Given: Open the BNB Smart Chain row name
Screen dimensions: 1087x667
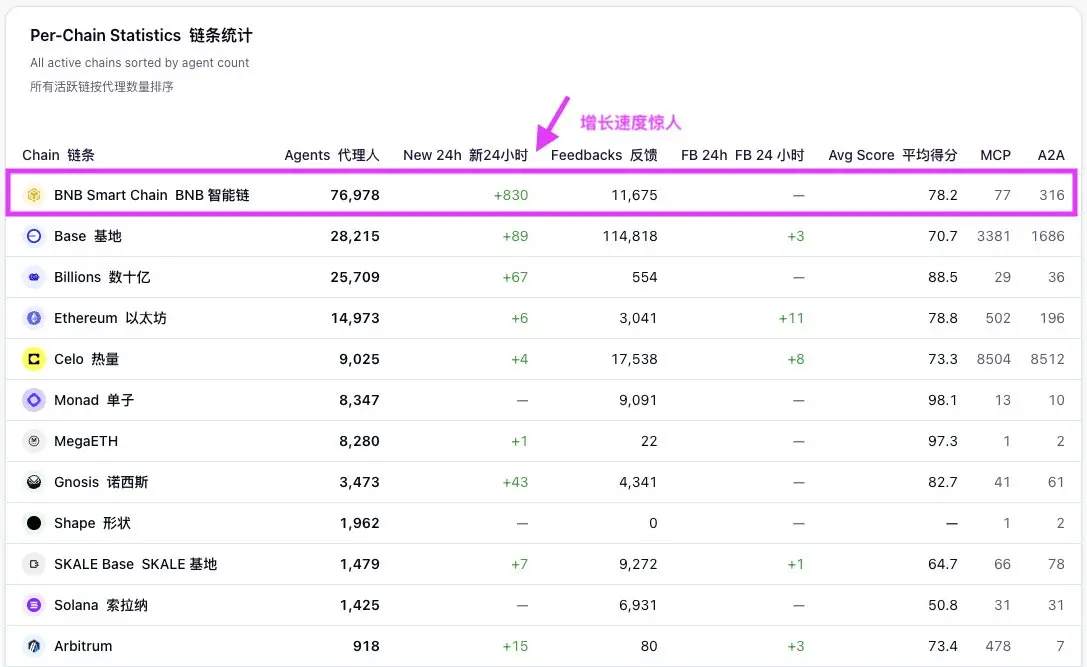Looking at the screenshot, I should coord(152,196).
